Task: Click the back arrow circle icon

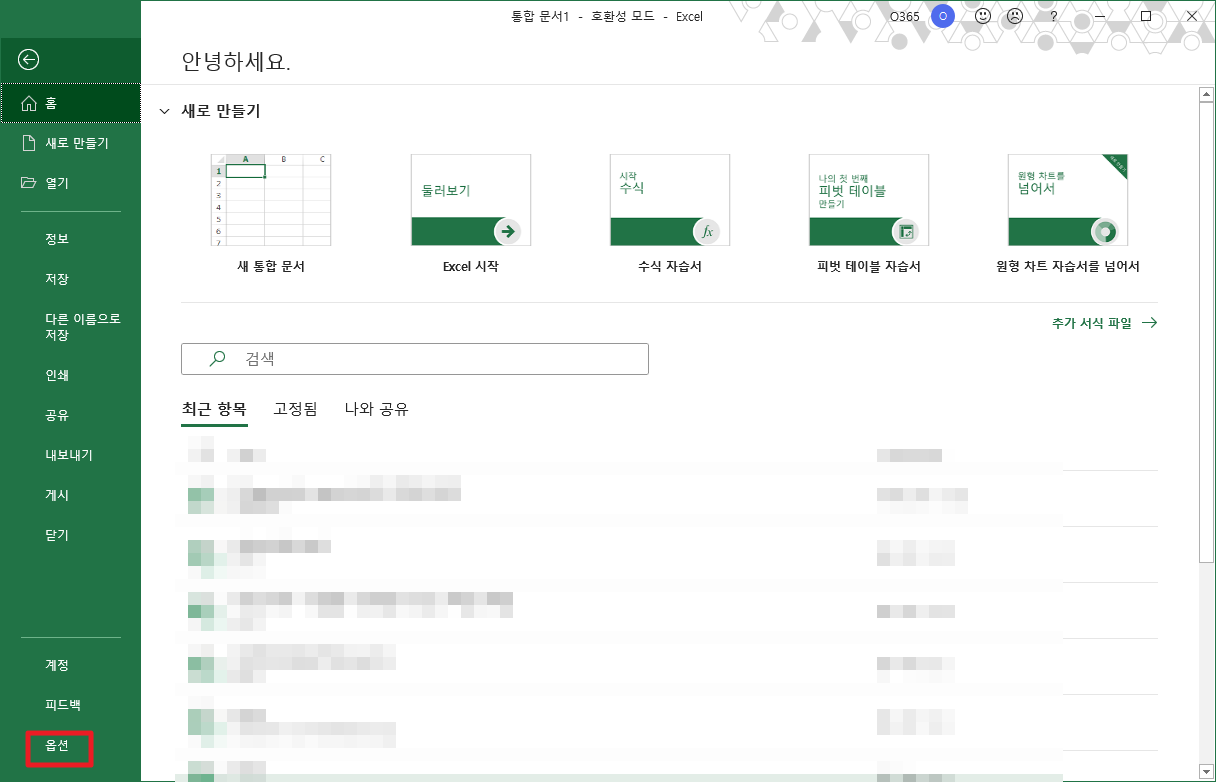Action: click(x=29, y=60)
